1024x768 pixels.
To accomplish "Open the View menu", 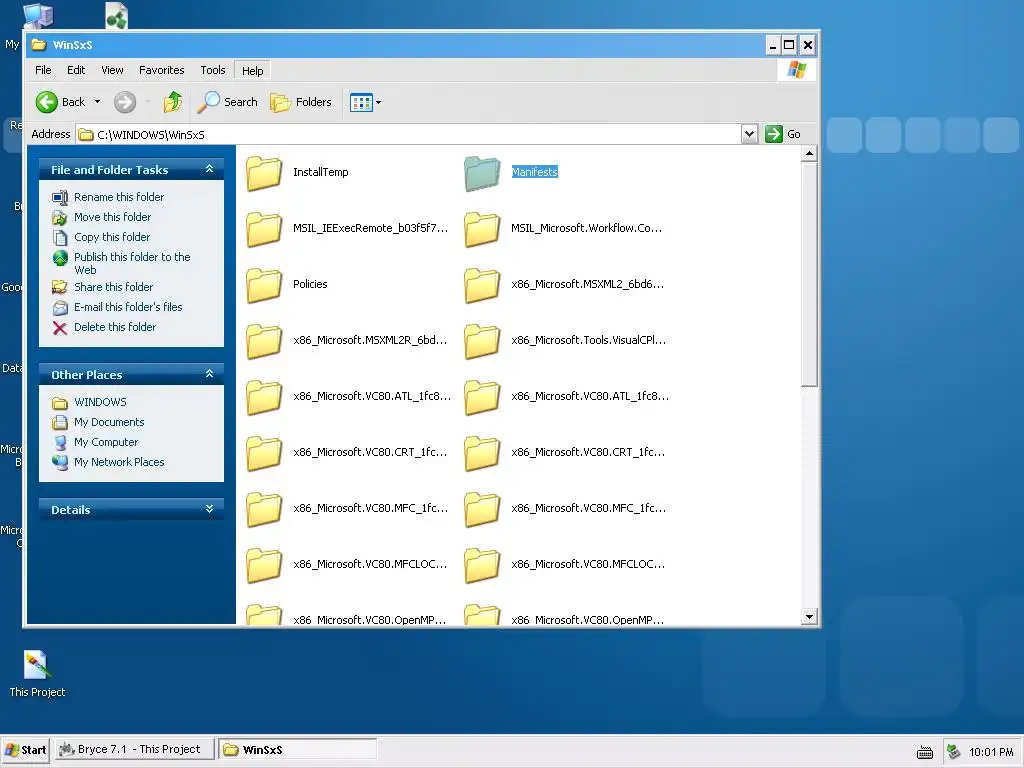I will (112, 70).
